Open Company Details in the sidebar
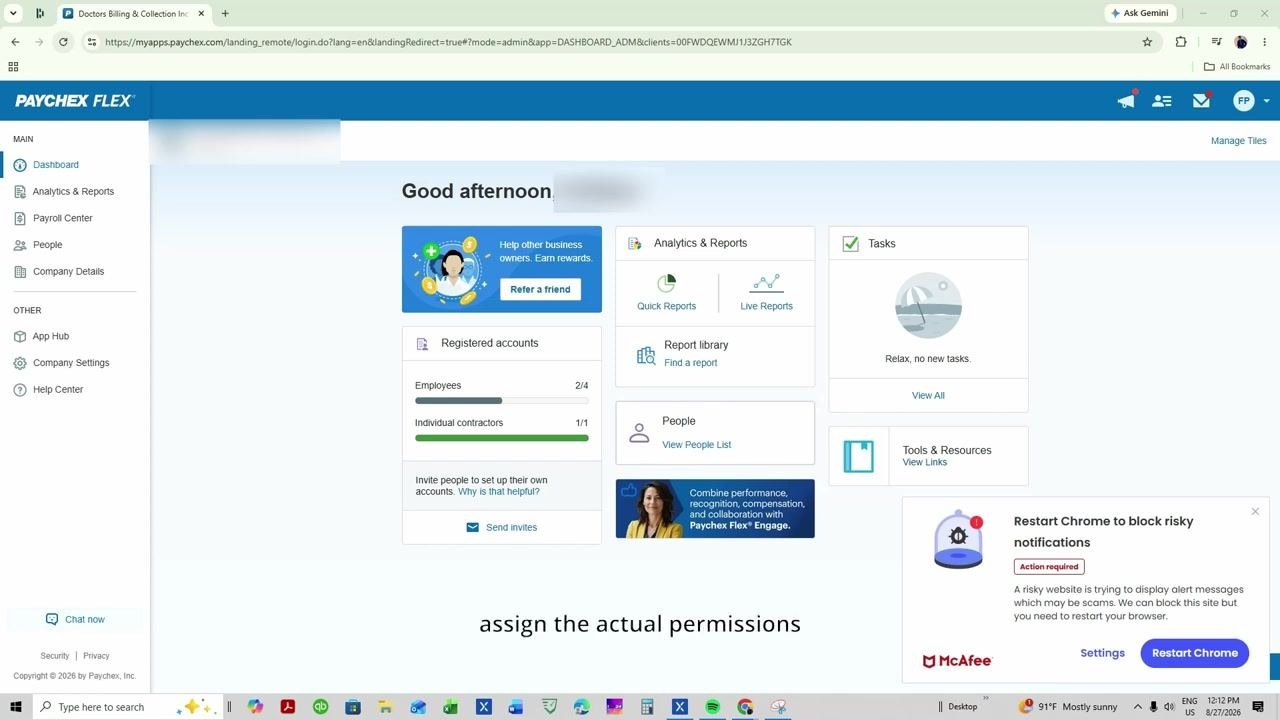This screenshot has width=1280, height=720. pos(68,272)
